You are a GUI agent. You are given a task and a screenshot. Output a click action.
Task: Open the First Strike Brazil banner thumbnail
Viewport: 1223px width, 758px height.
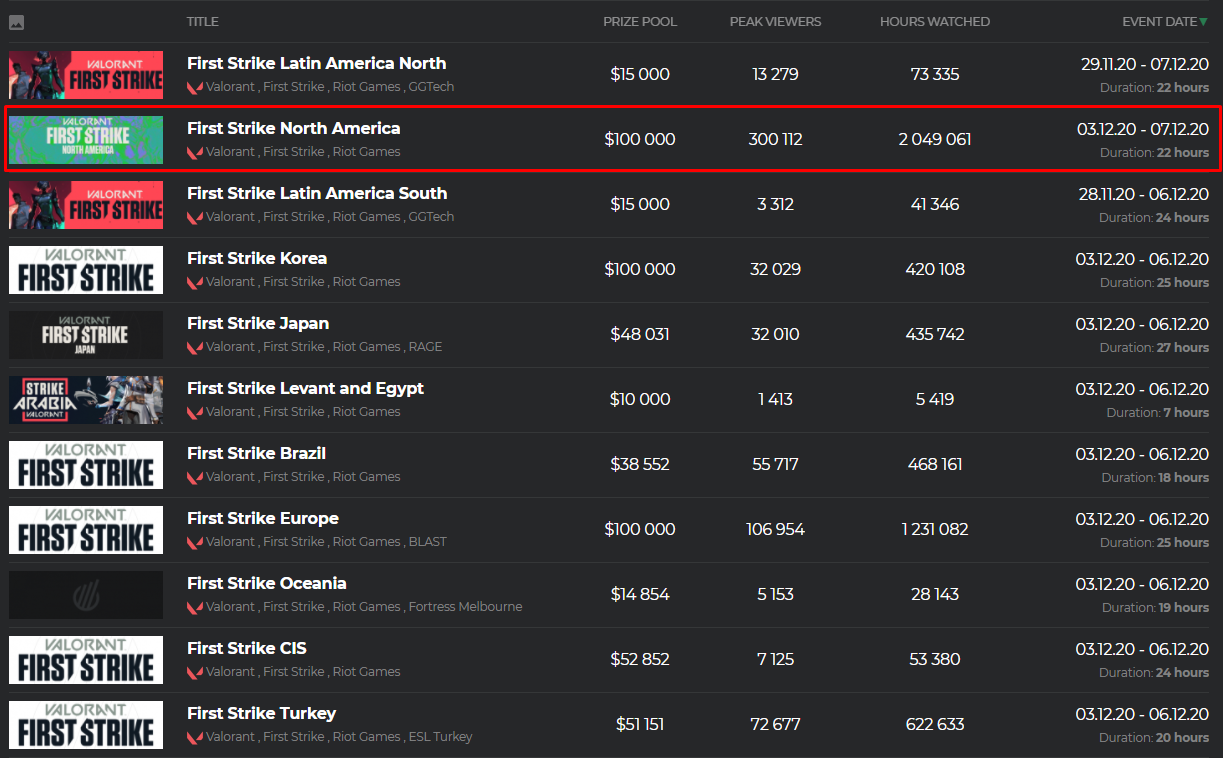[86, 465]
